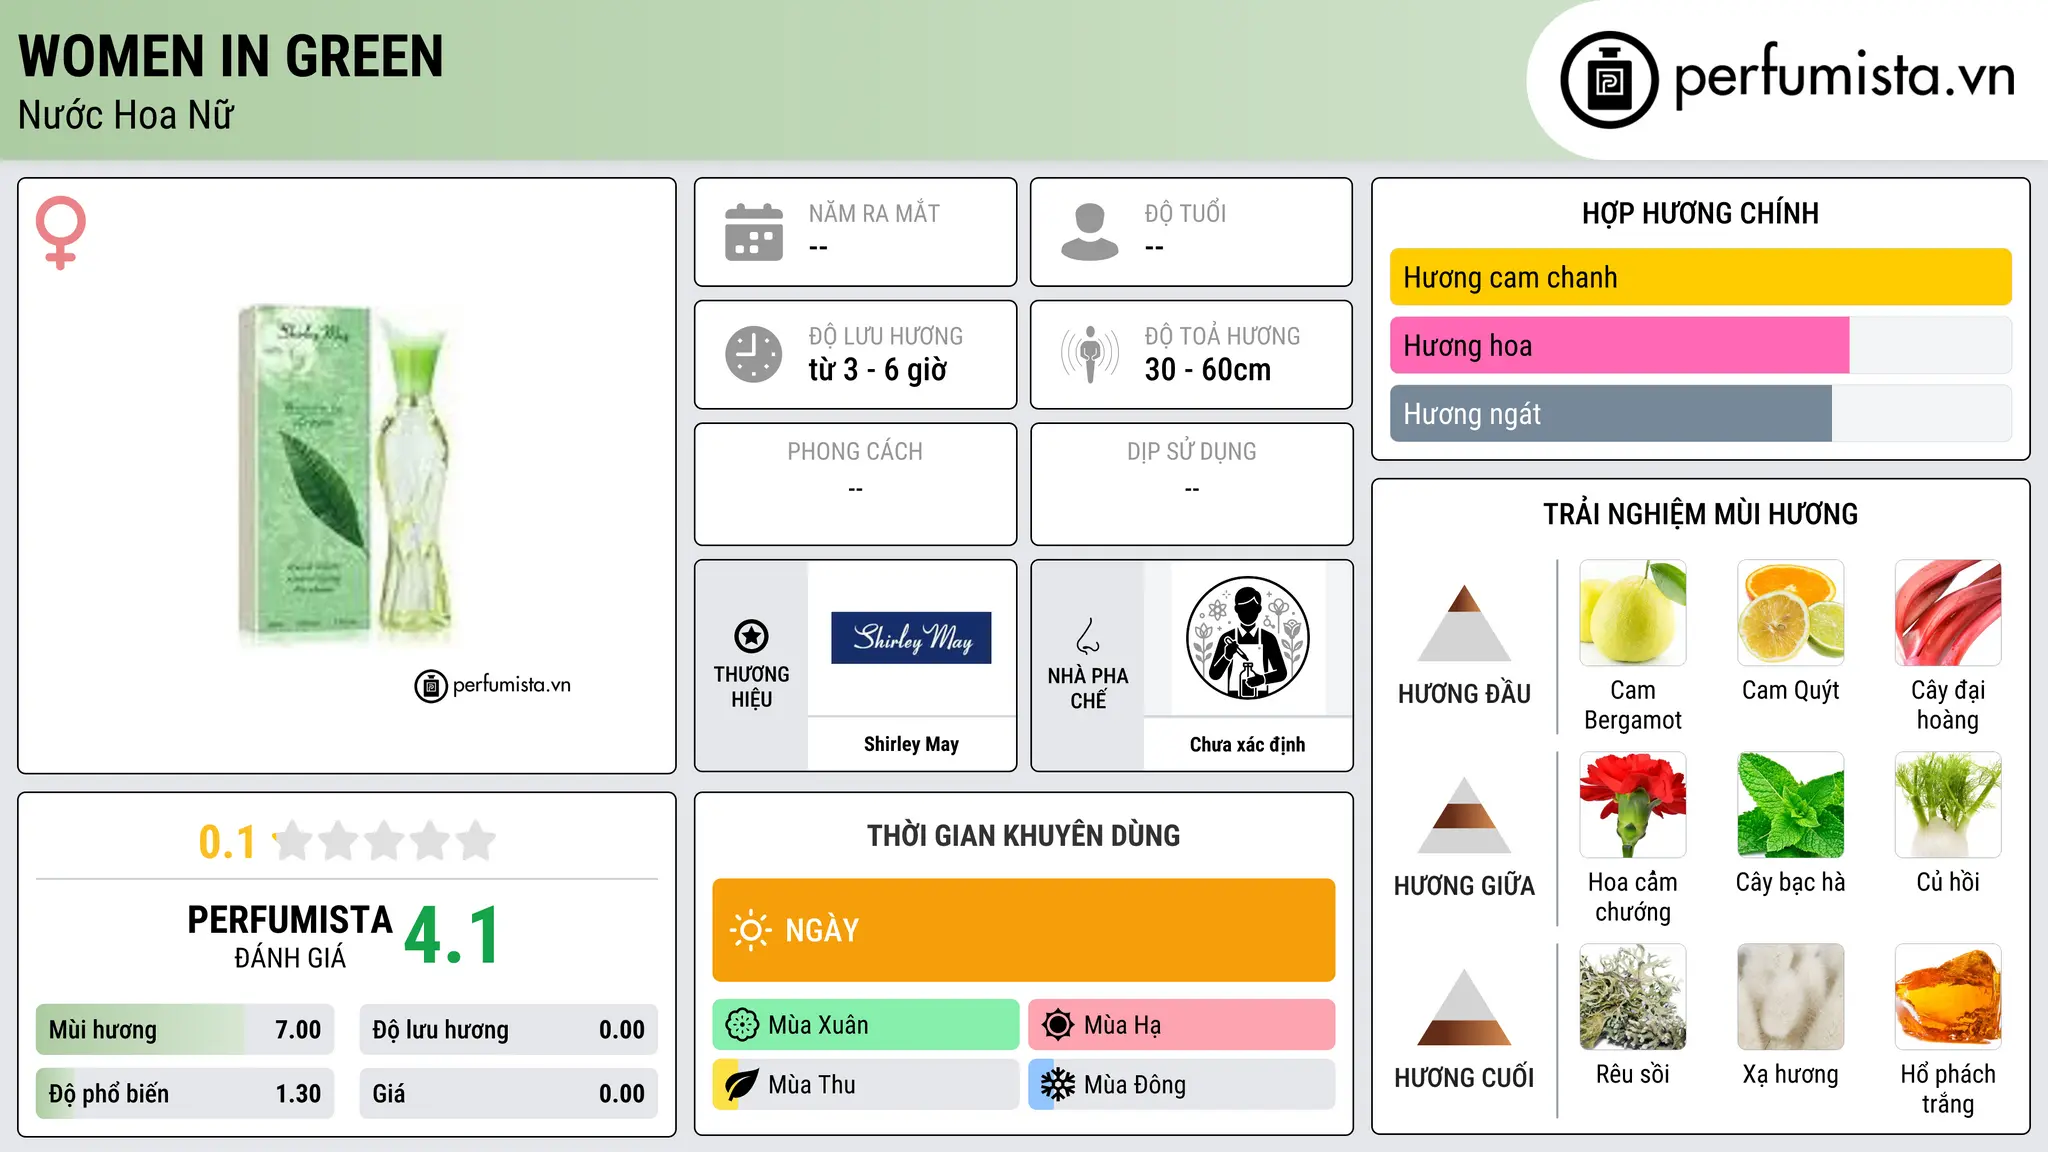Click the sun icon for Mùa Hạ
Screen dimensions: 2048x1152
pyautogui.click(x=1057, y=1025)
